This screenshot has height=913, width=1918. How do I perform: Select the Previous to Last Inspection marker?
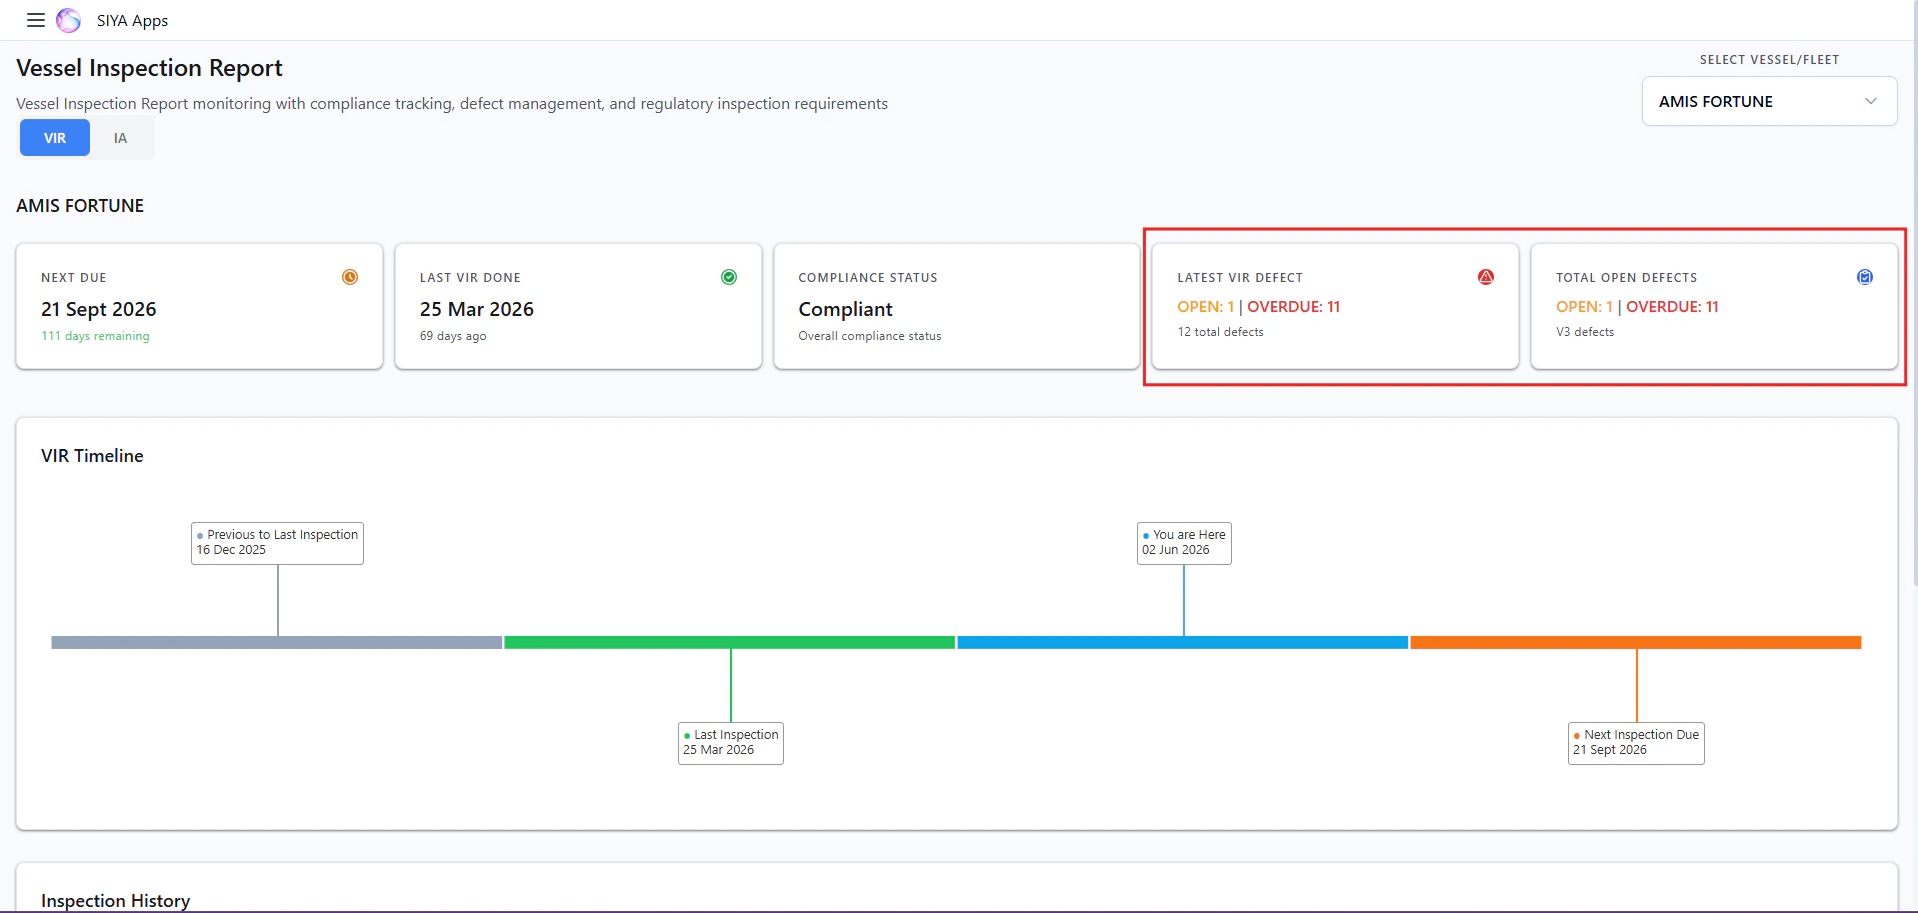[277, 543]
